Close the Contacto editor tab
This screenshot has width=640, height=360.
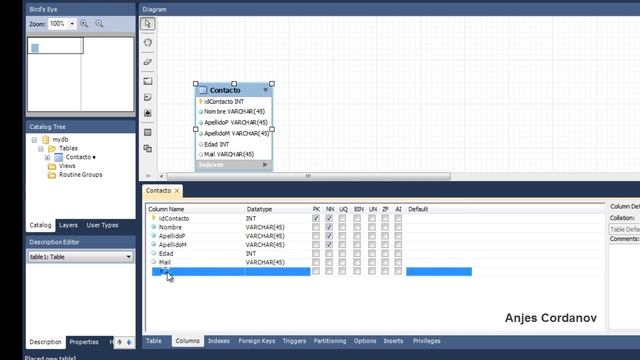tap(177, 191)
